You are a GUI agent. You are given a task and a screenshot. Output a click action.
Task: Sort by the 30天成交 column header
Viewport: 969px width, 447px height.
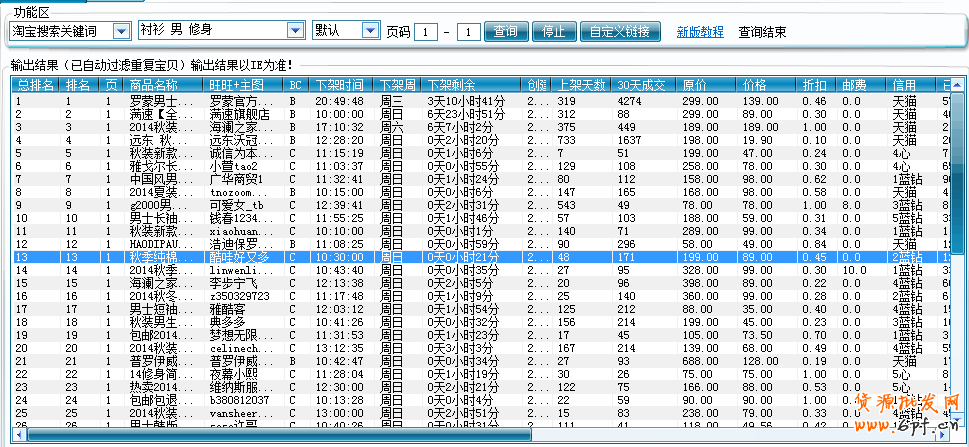(642, 85)
